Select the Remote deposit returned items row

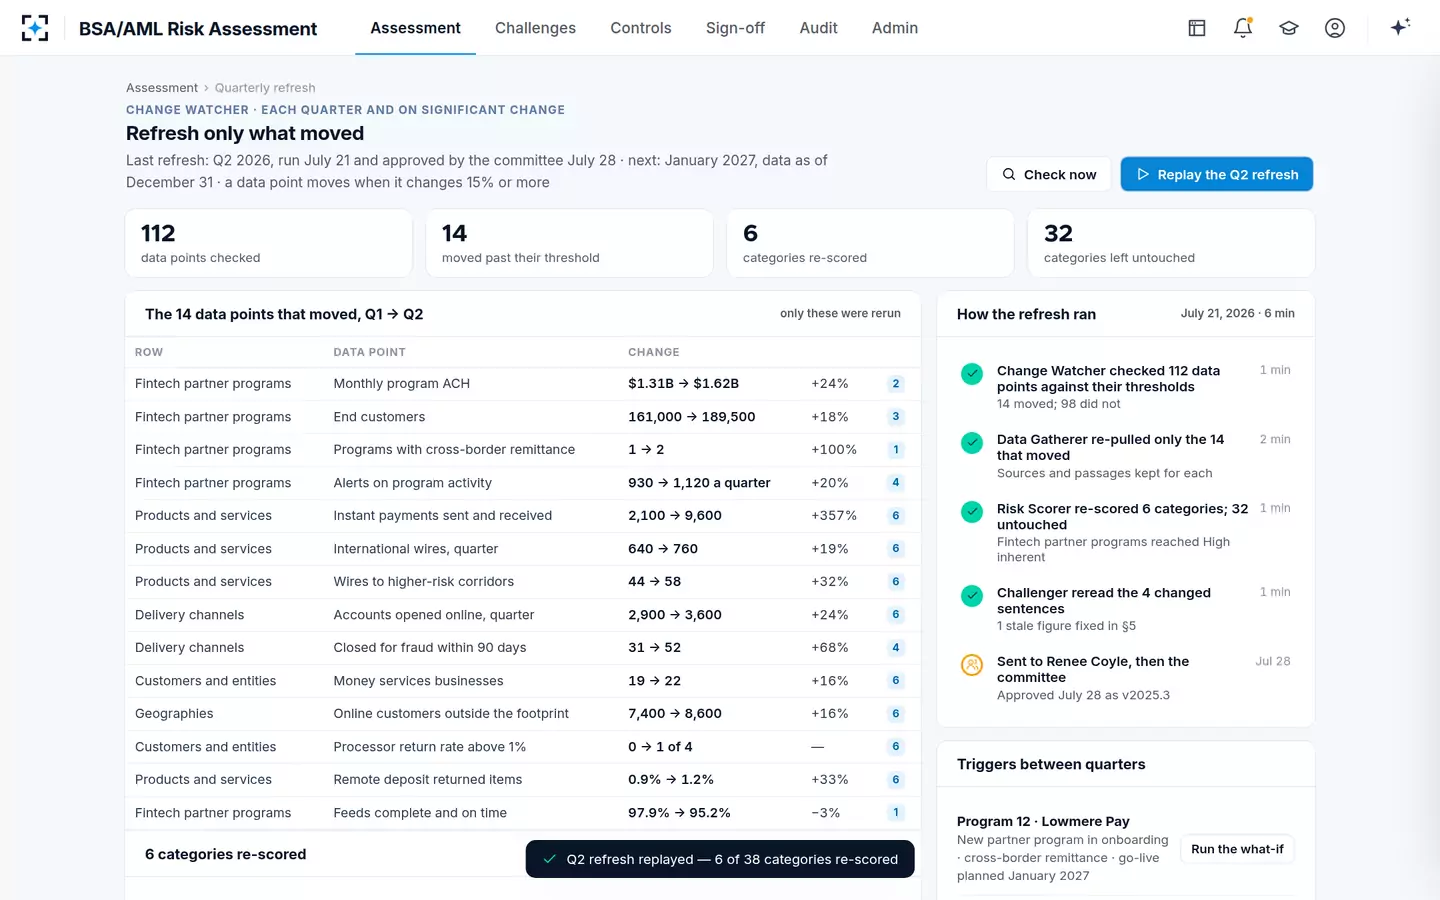[523, 780]
